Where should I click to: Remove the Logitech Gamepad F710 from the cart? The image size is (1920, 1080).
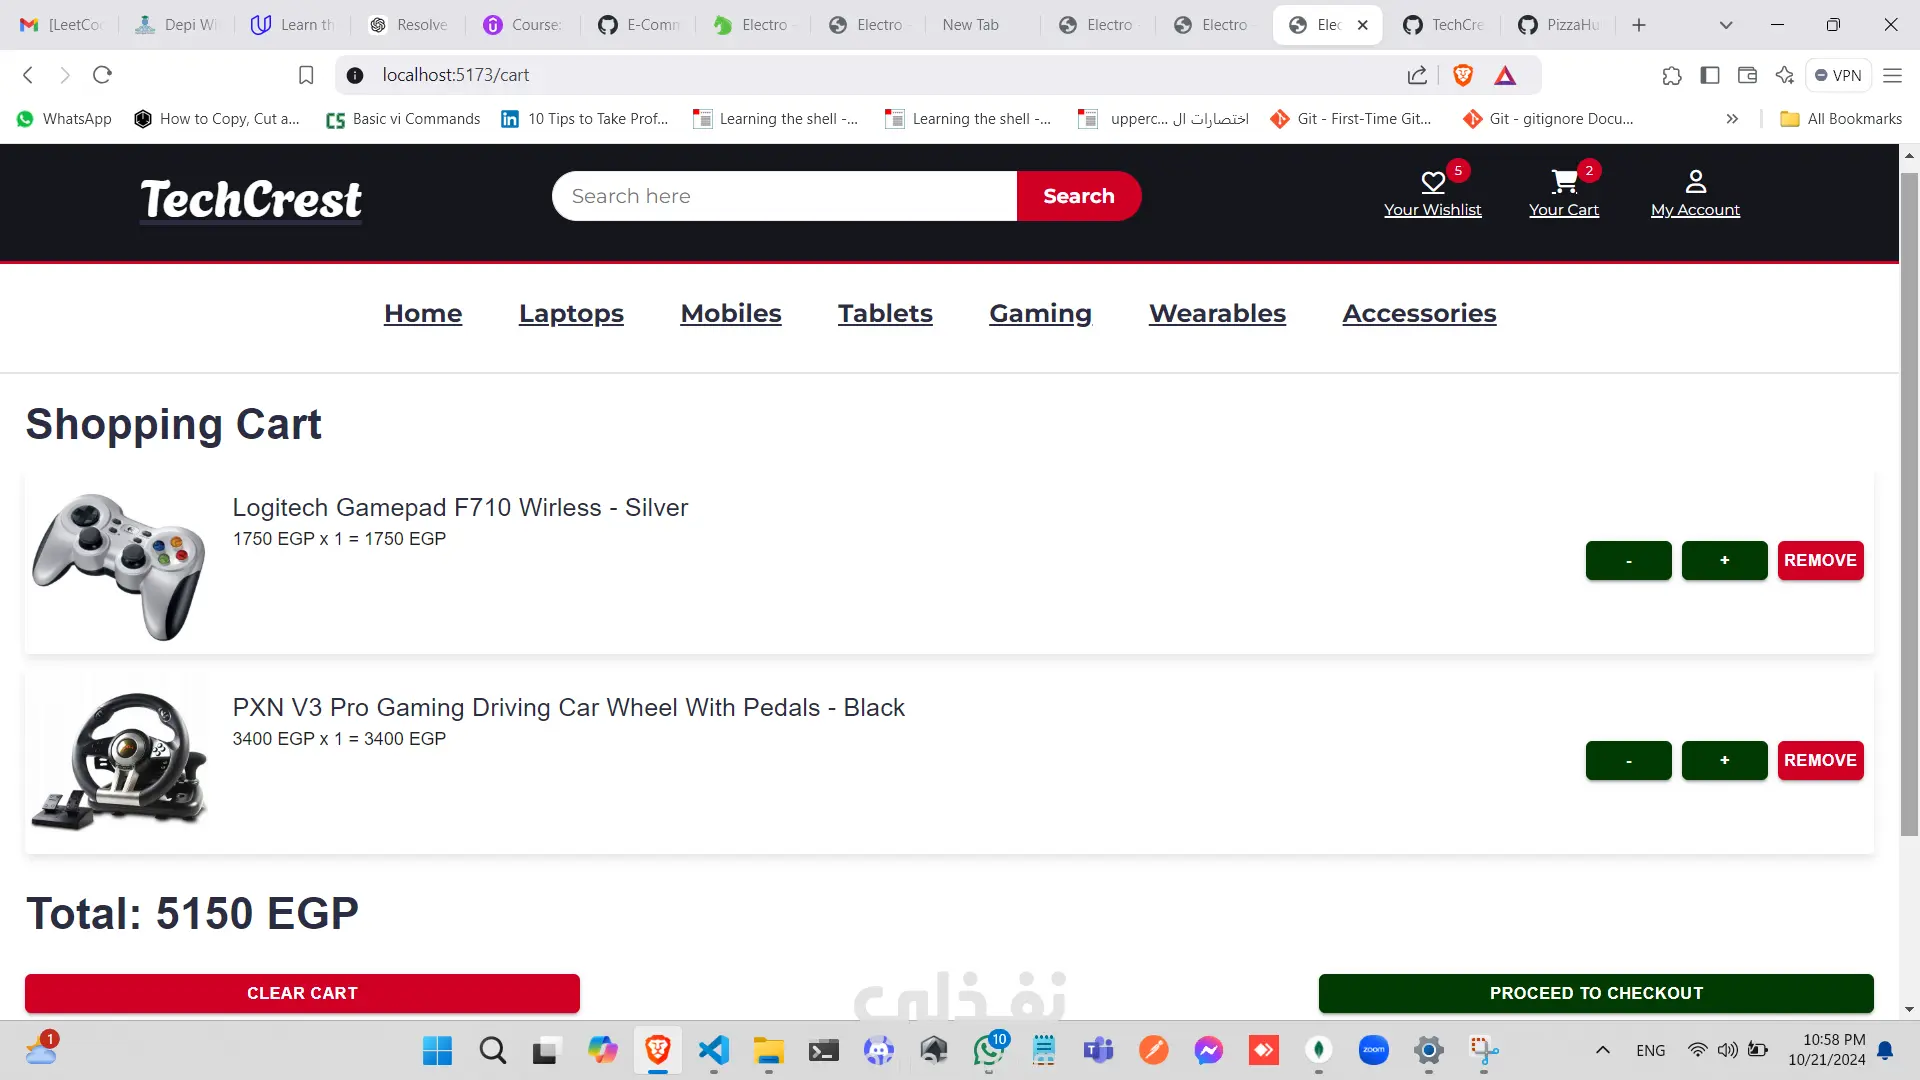tap(1820, 560)
